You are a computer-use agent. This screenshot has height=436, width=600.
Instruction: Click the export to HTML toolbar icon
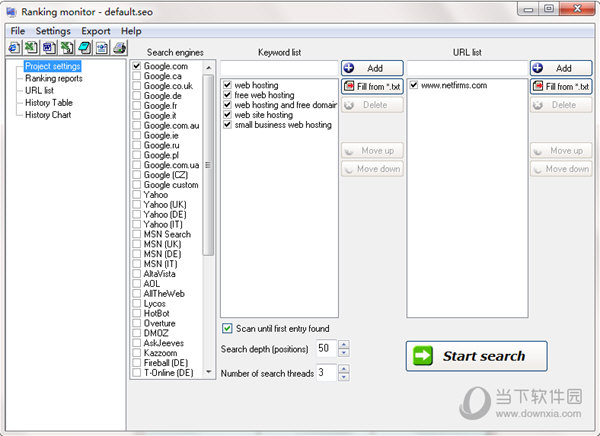click(x=14, y=48)
